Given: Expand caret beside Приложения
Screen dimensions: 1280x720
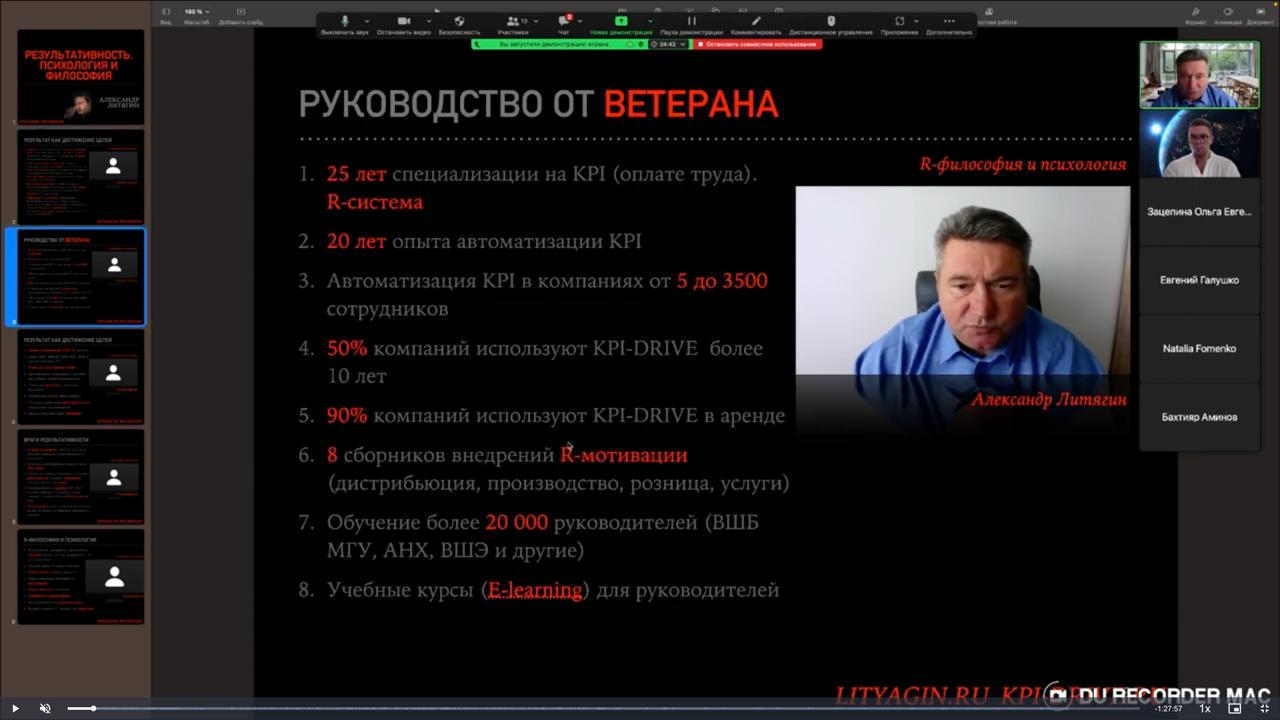Looking at the screenshot, I should (x=917, y=21).
